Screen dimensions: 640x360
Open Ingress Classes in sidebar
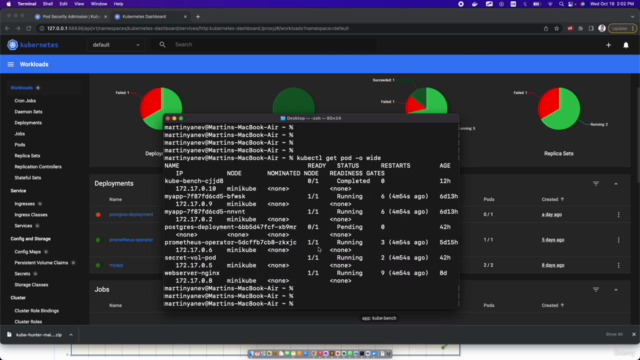point(31,215)
